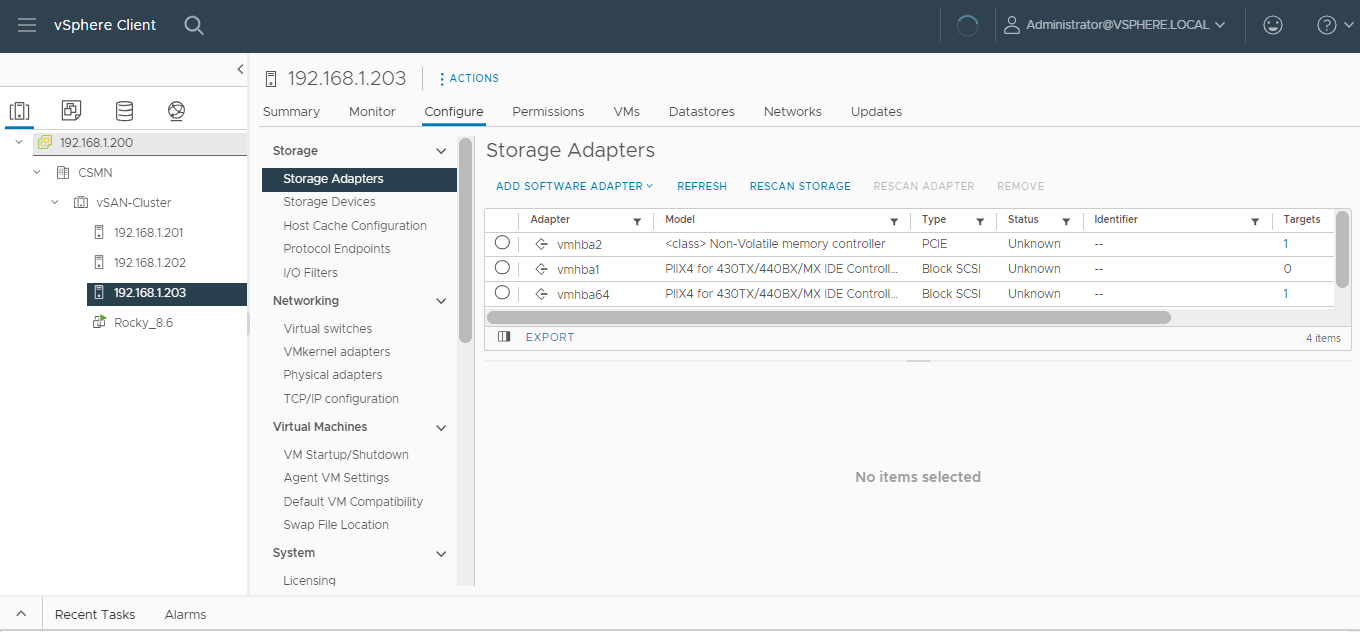The width and height of the screenshot is (1360, 632).
Task: Switch to Networking inventory view
Action: pyautogui.click(x=177, y=110)
